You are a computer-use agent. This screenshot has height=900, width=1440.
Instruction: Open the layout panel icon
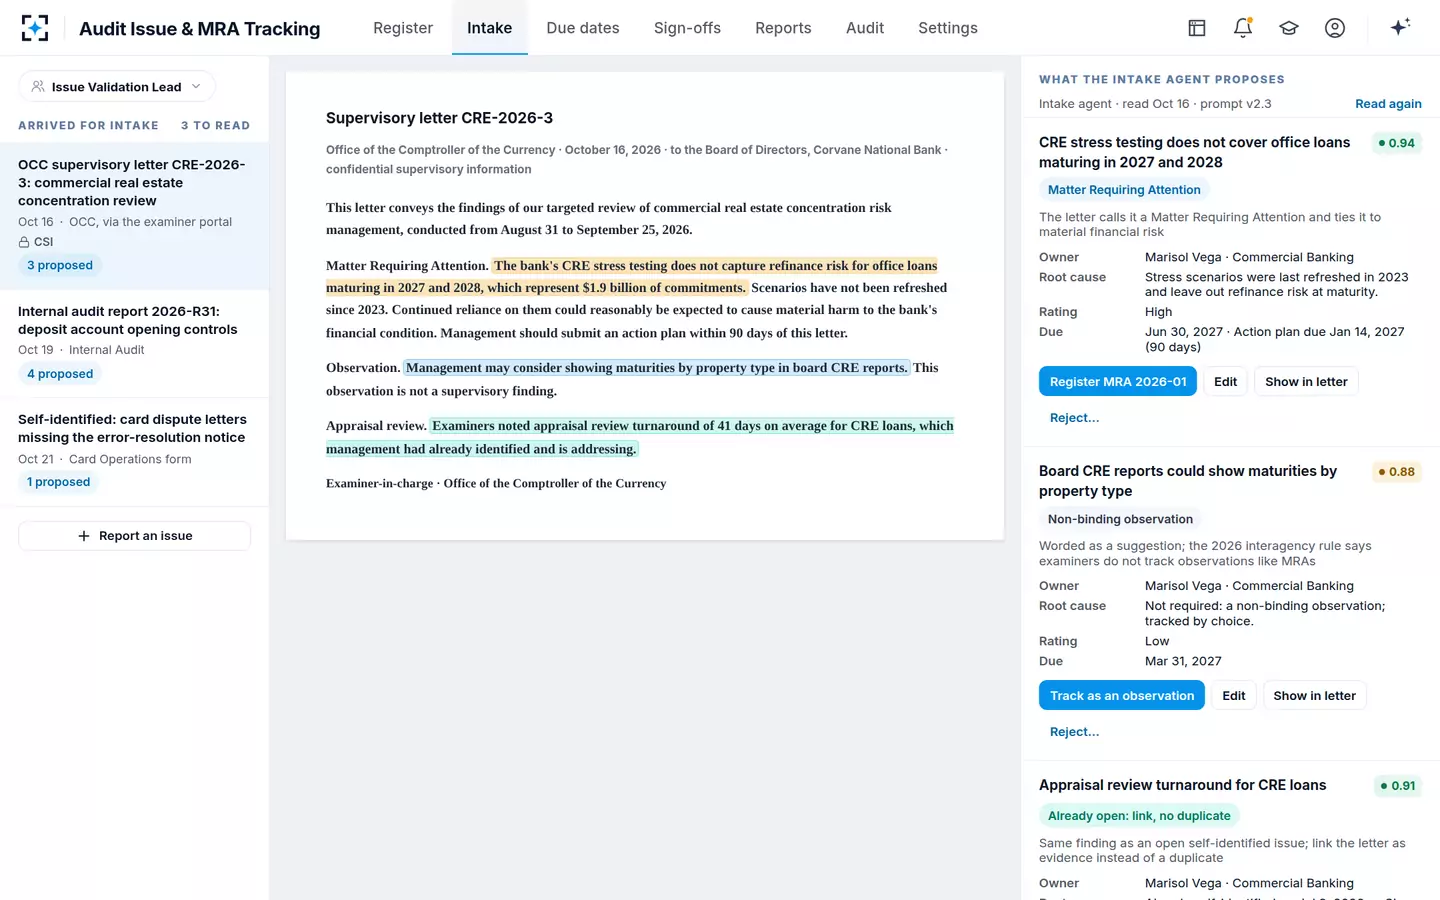[1197, 28]
